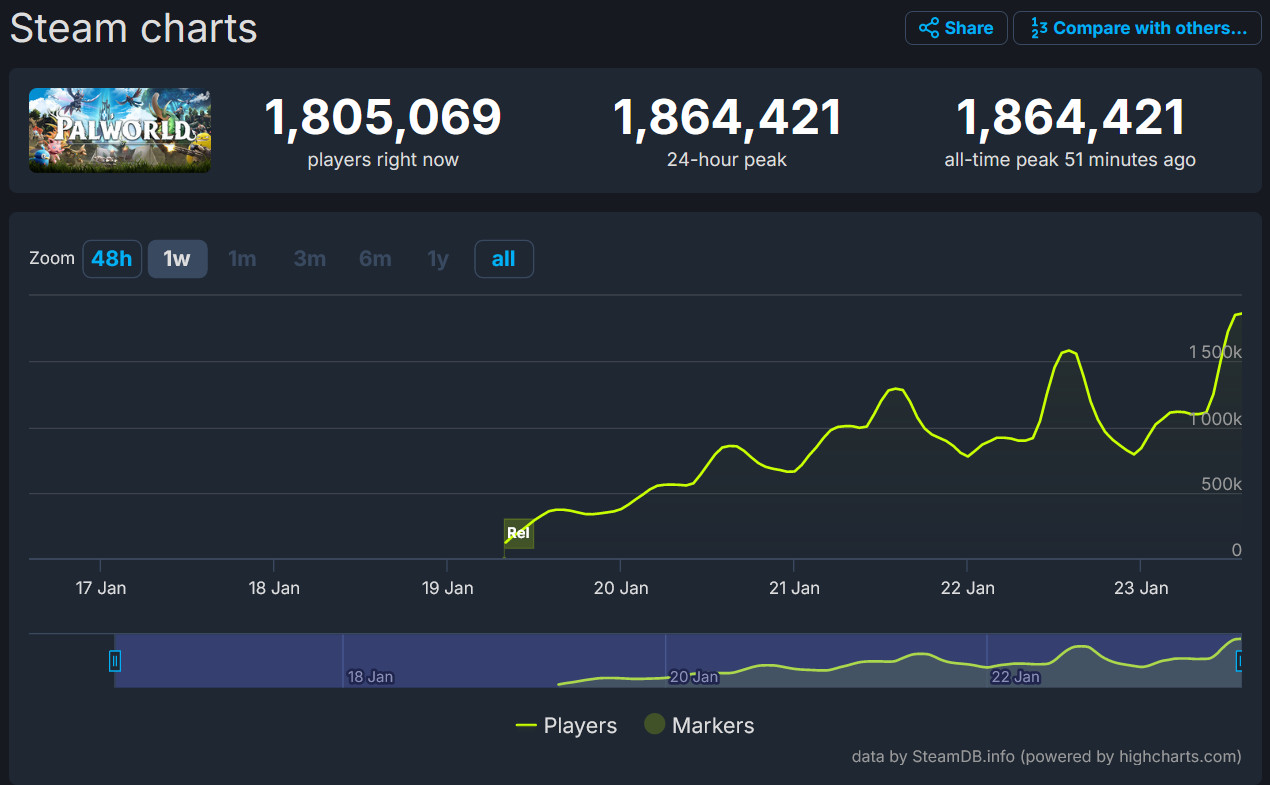Click the 1,805,069 players right now value

pos(383,118)
